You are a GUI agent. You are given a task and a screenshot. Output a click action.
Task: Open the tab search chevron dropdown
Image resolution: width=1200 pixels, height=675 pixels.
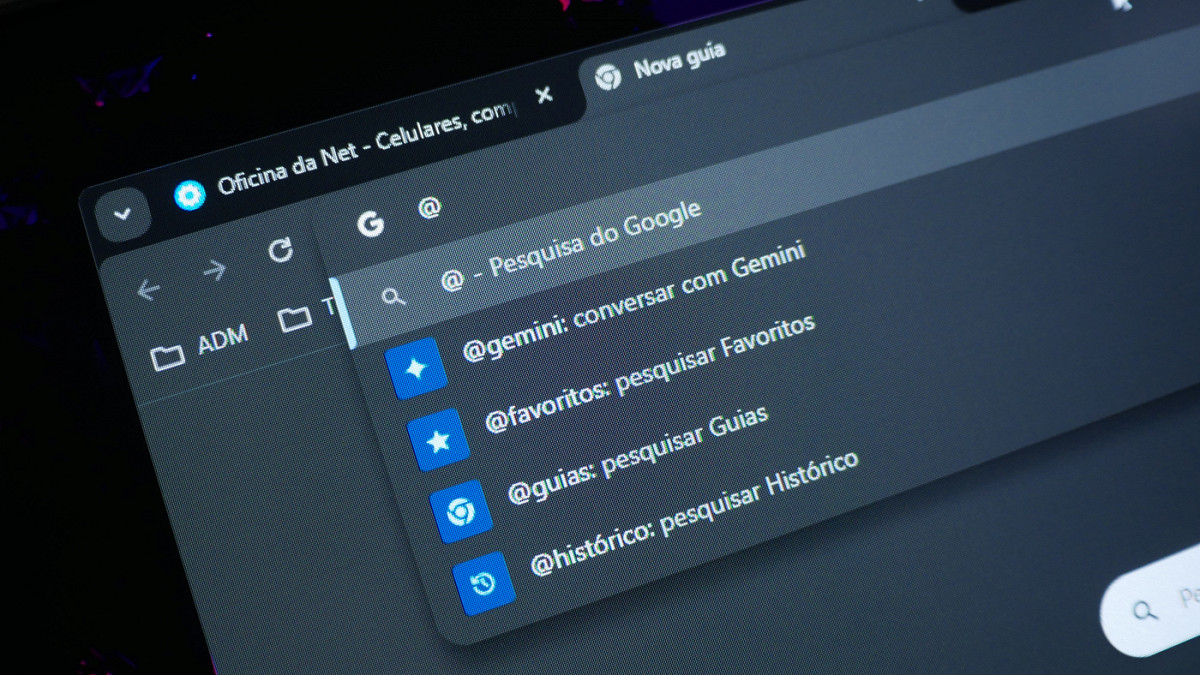(x=123, y=214)
